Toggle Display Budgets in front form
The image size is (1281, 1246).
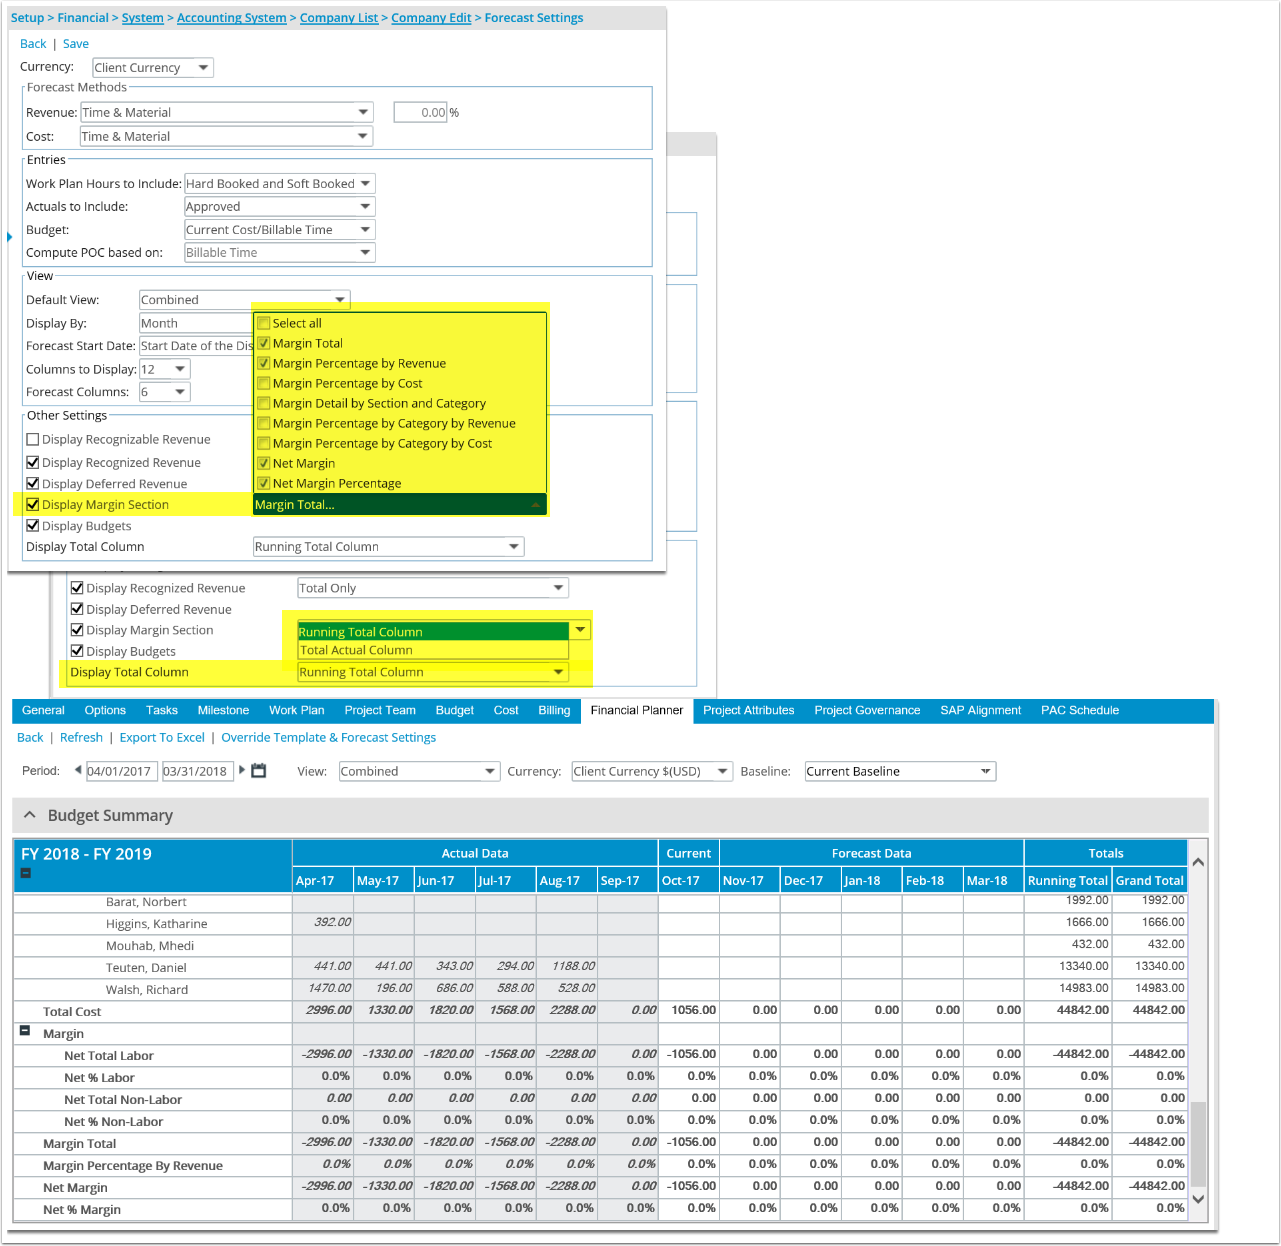tap(33, 525)
